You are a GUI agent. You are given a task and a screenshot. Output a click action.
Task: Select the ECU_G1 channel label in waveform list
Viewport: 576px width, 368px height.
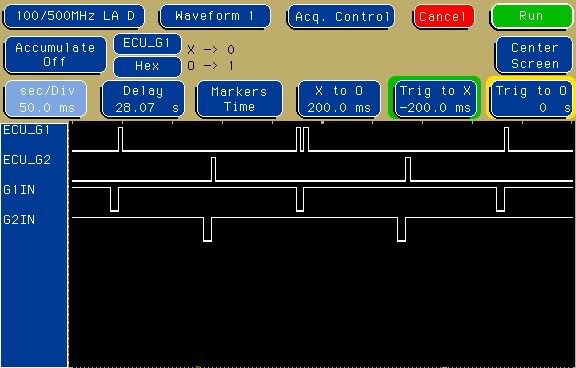[x=26, y=130]
